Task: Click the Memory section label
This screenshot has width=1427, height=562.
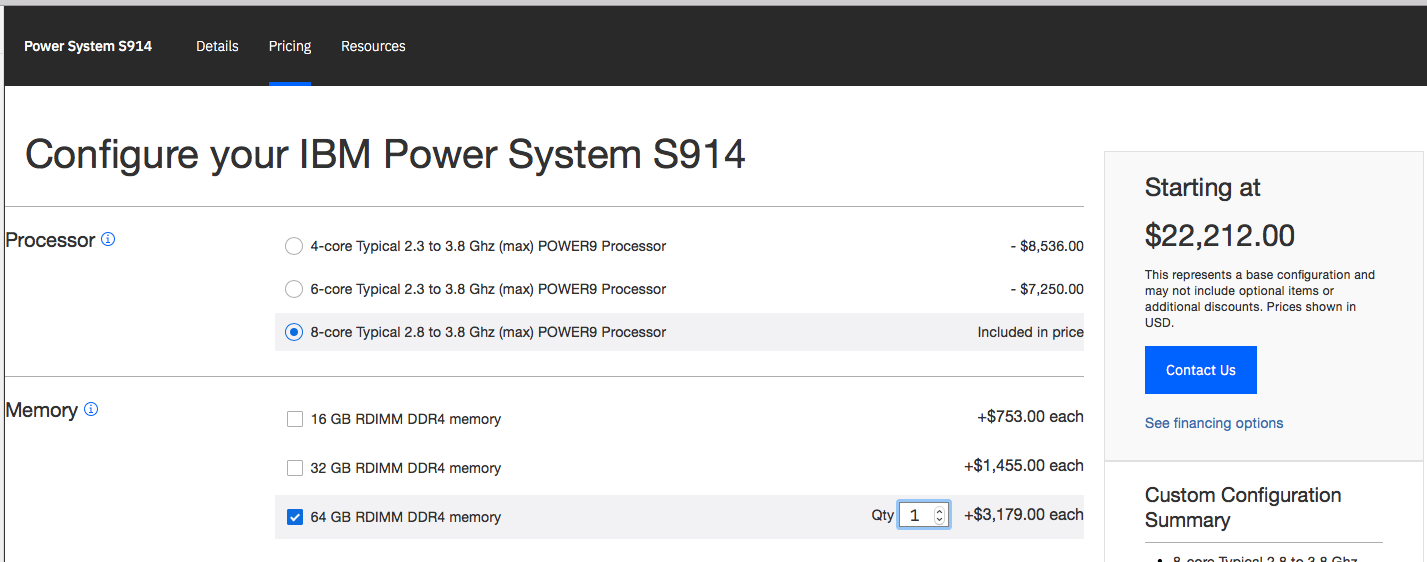Action: (x=41, y=410)
